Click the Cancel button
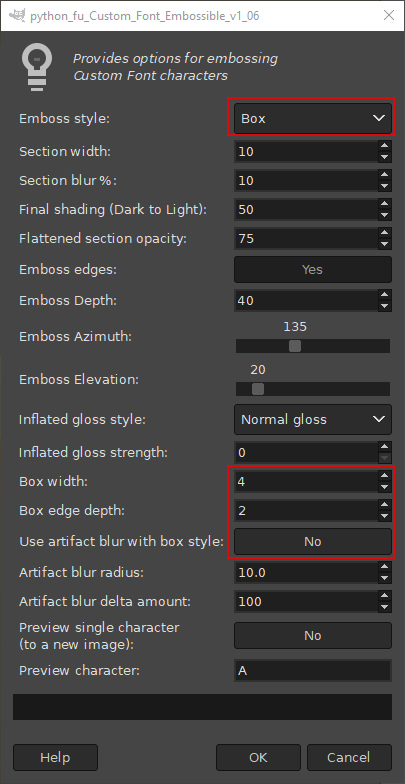This screenshot has height=784, width=405. pyautogui.click(x=349, y=758)
